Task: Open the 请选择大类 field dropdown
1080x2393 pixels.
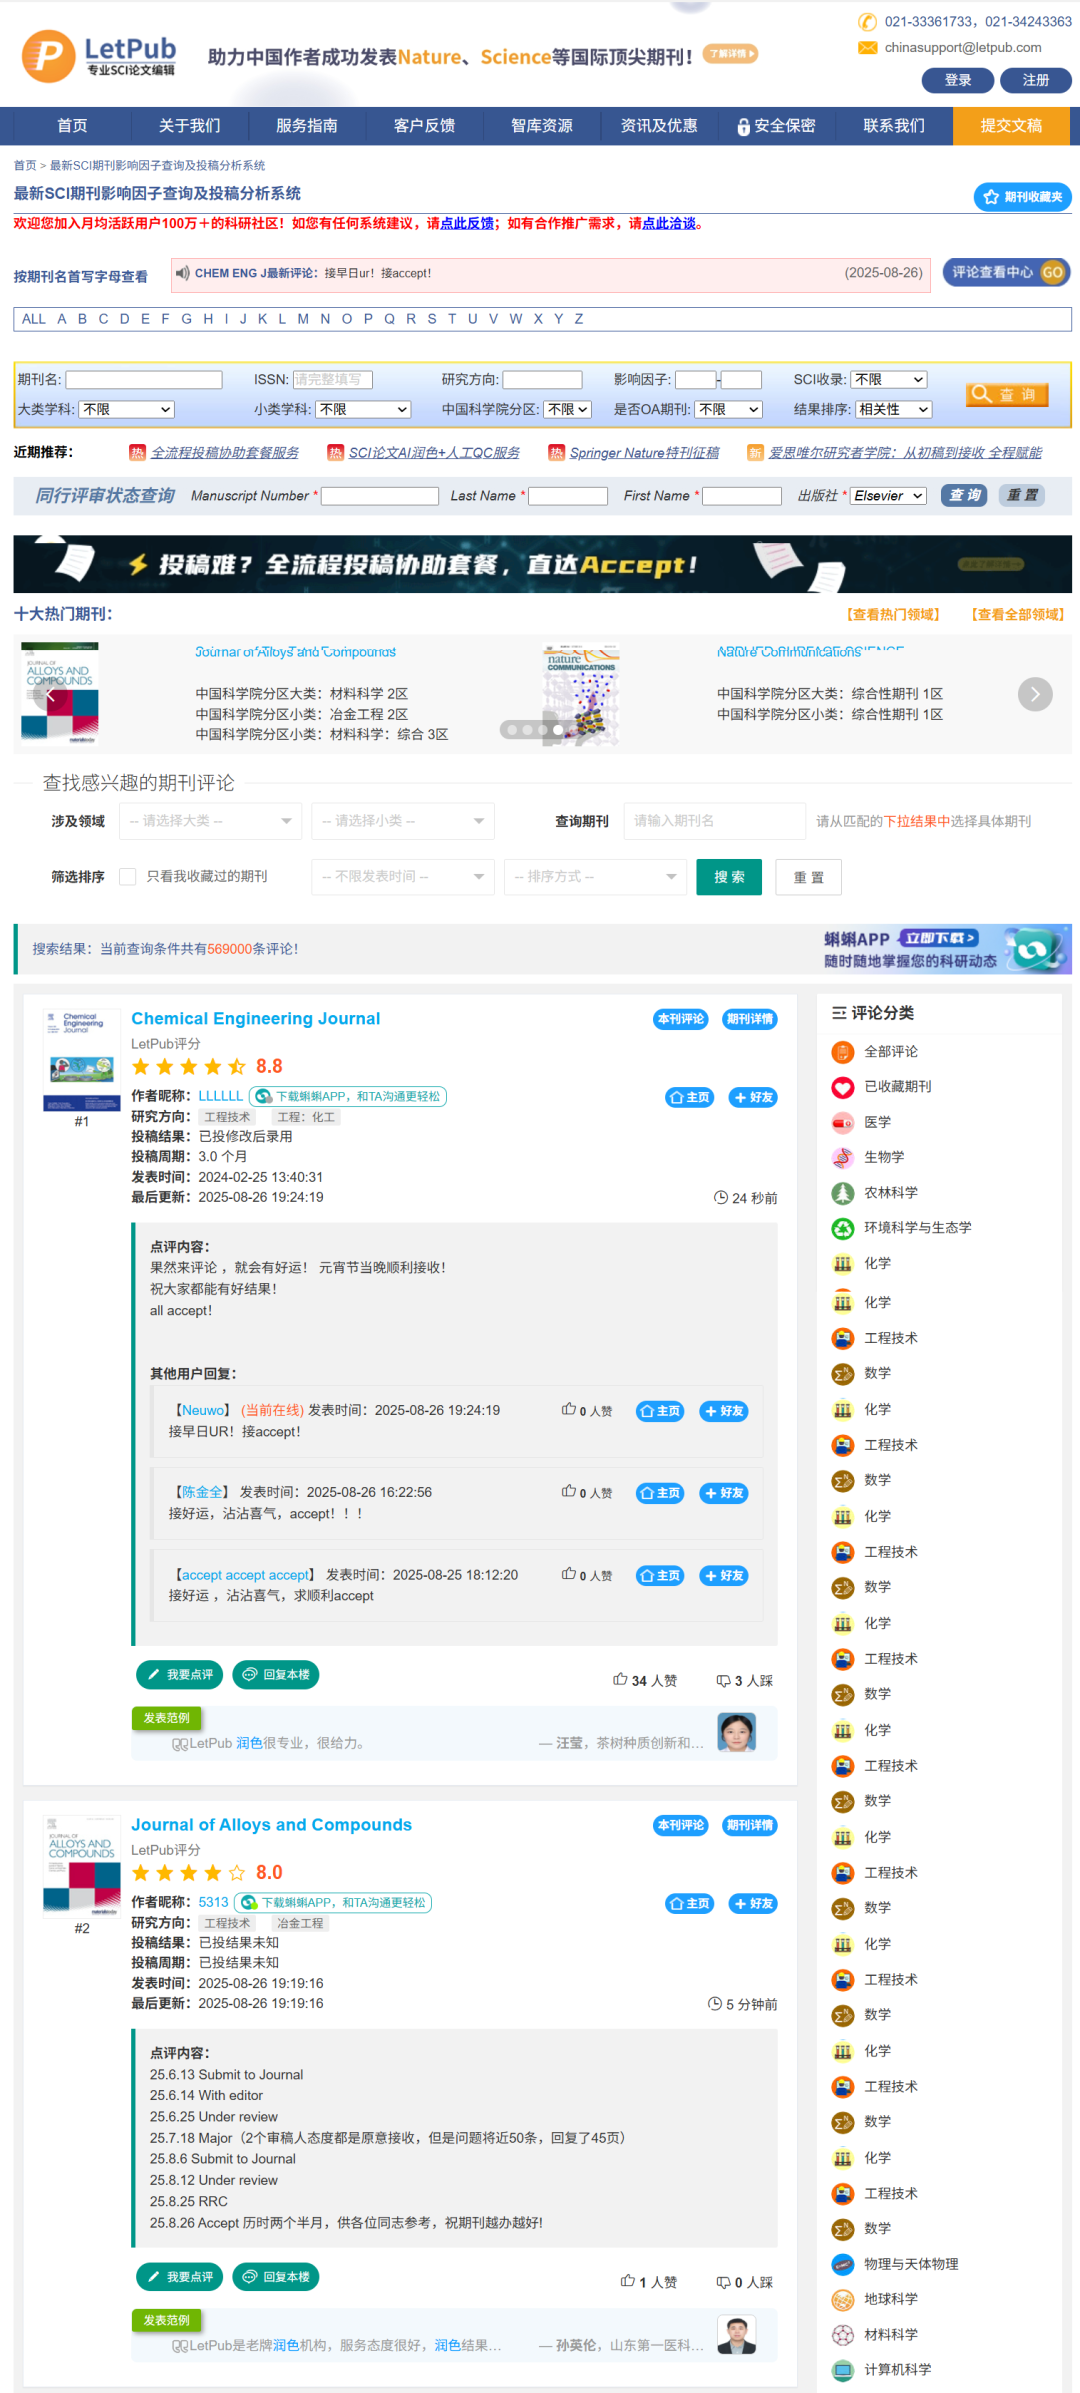Action: [210, 821]
